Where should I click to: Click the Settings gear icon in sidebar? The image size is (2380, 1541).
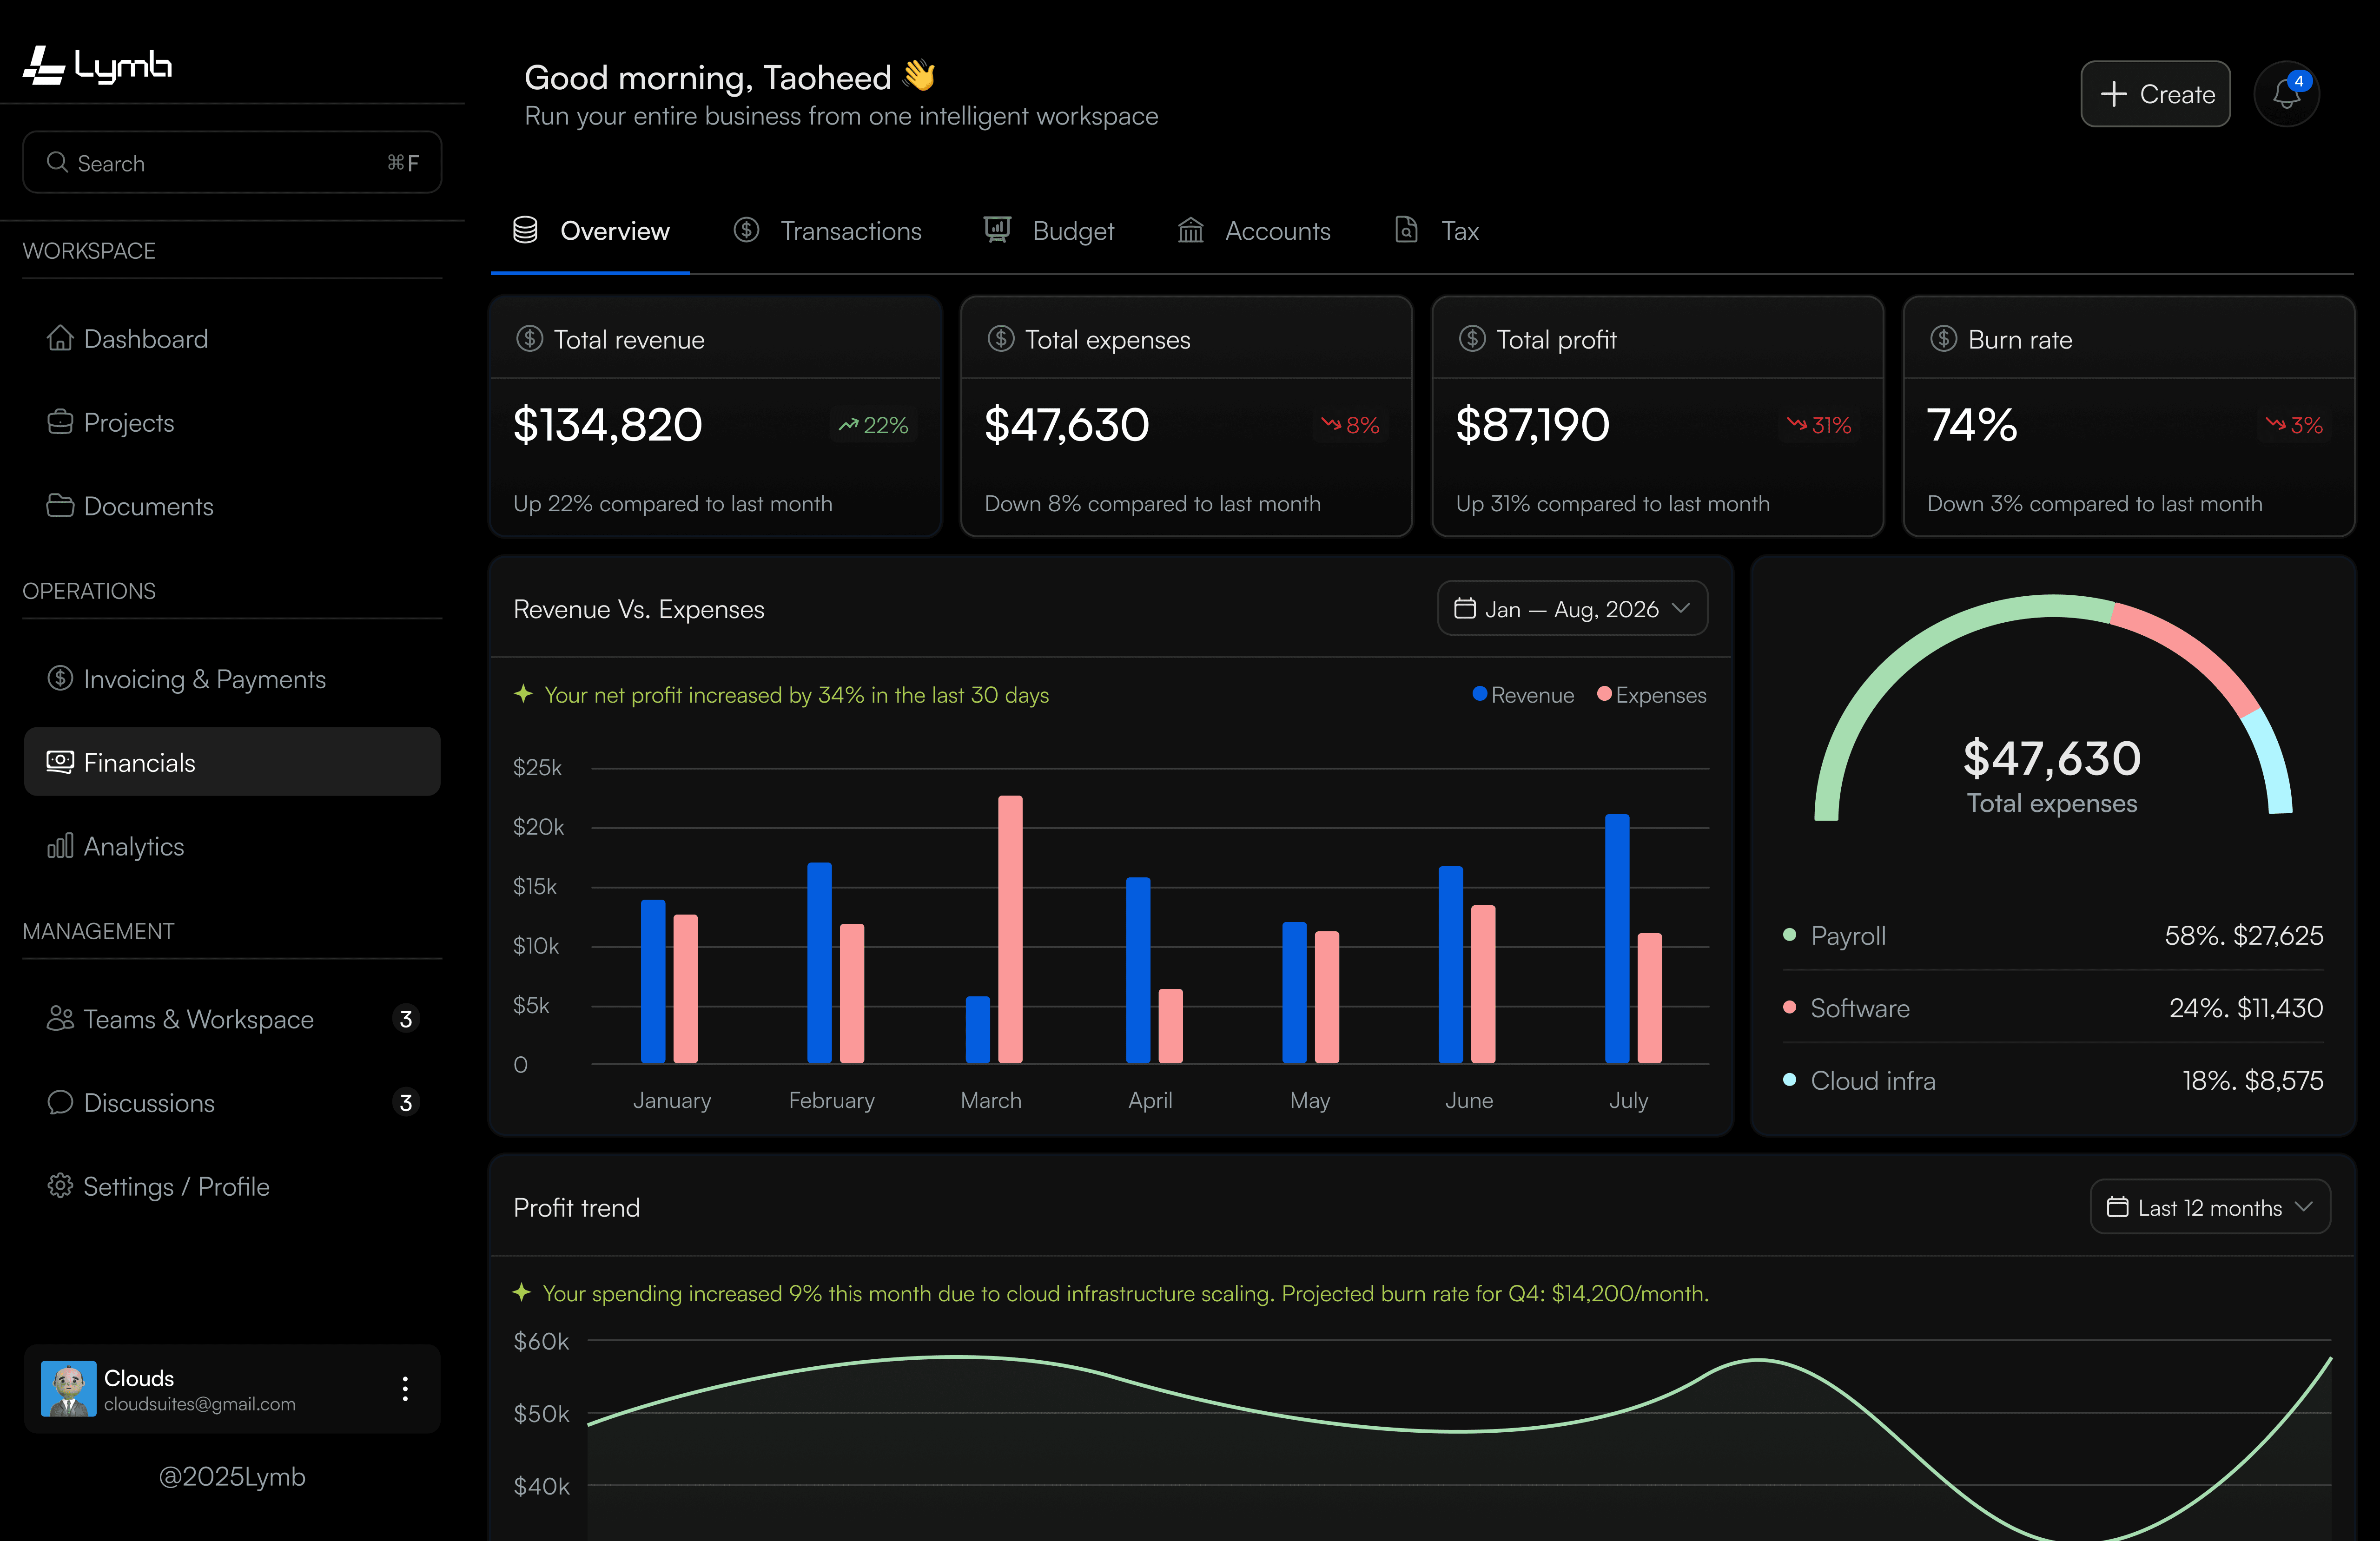[x=60, y=1186]
